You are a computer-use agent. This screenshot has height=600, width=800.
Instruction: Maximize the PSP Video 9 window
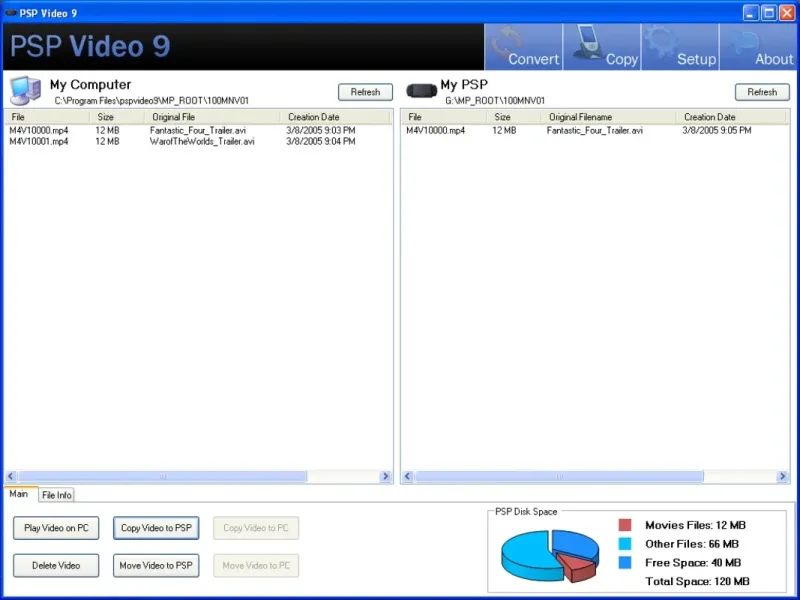[769, 13]
